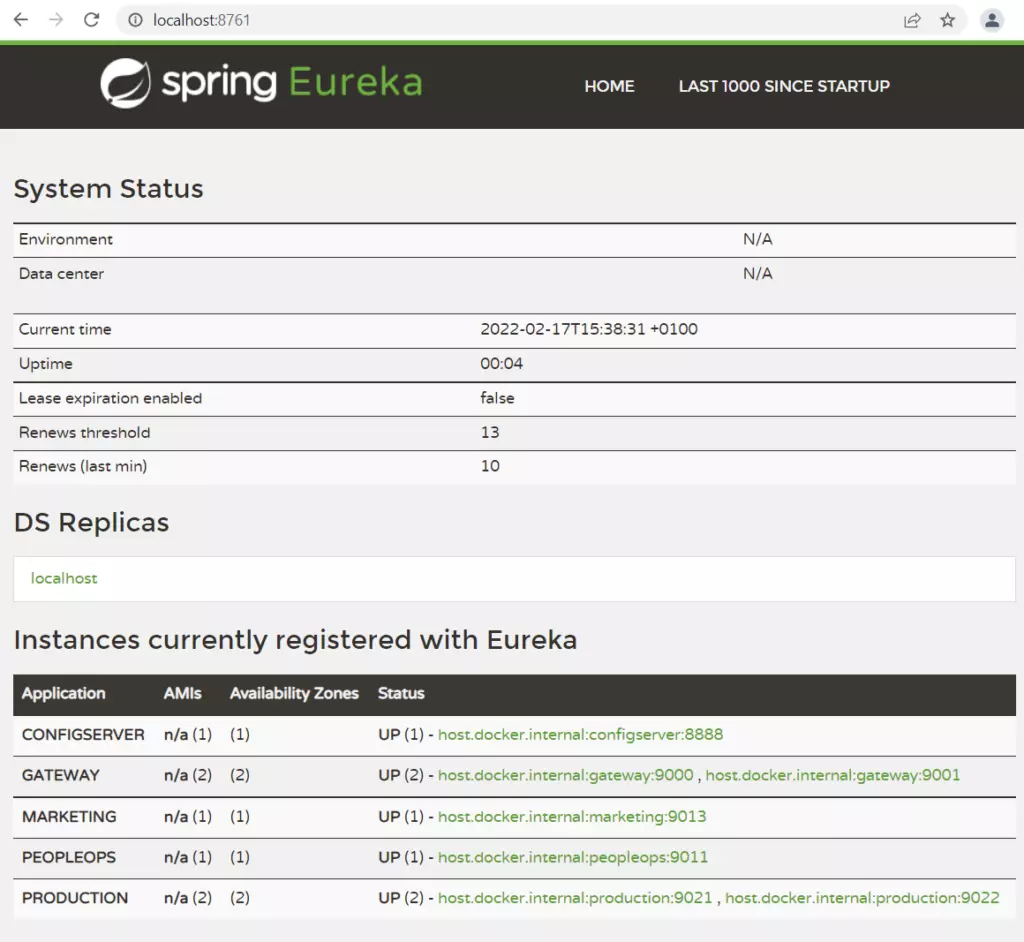1024x942 pixels.
Task: Open the browser profile avatar
Action: [991, 20]
